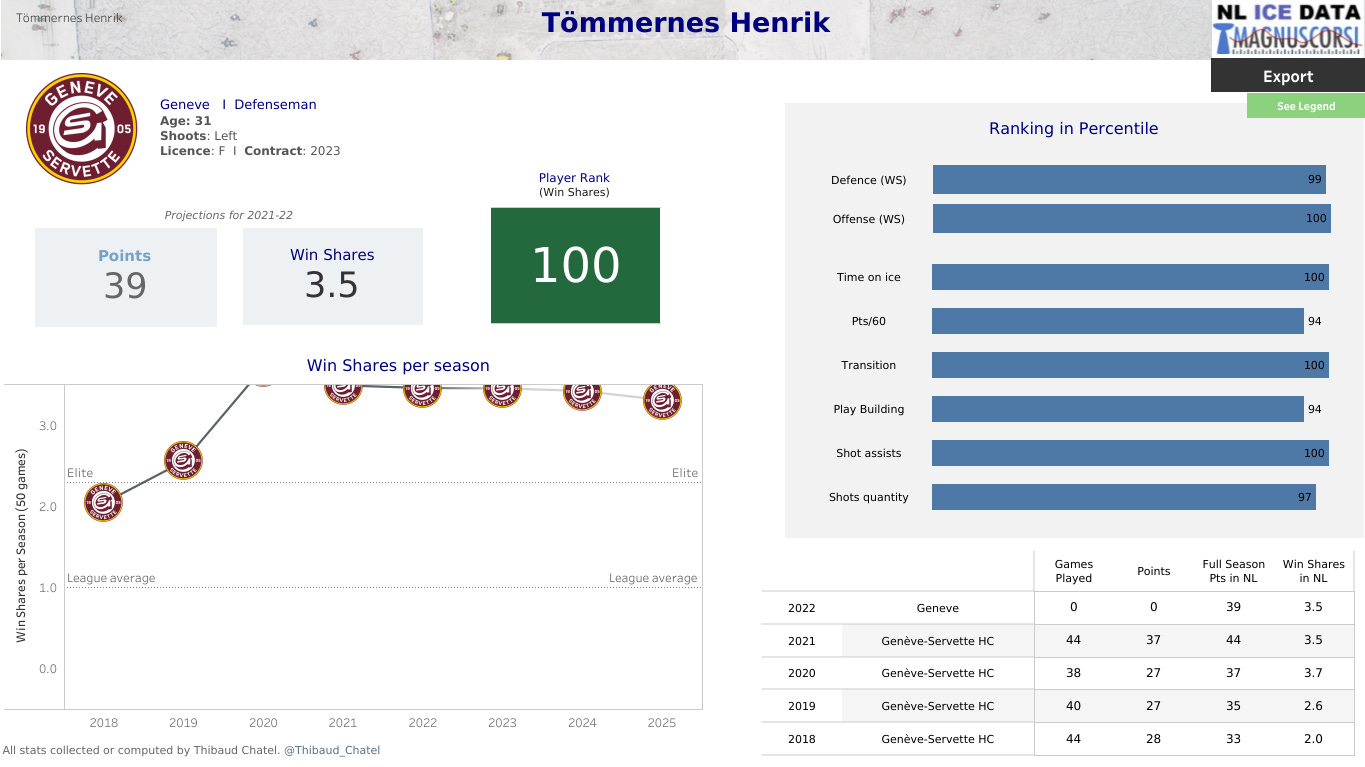This screenshot has width=1365, height=767.
Task: Click the Play Building percentile bar
Action: (1118, 409)
